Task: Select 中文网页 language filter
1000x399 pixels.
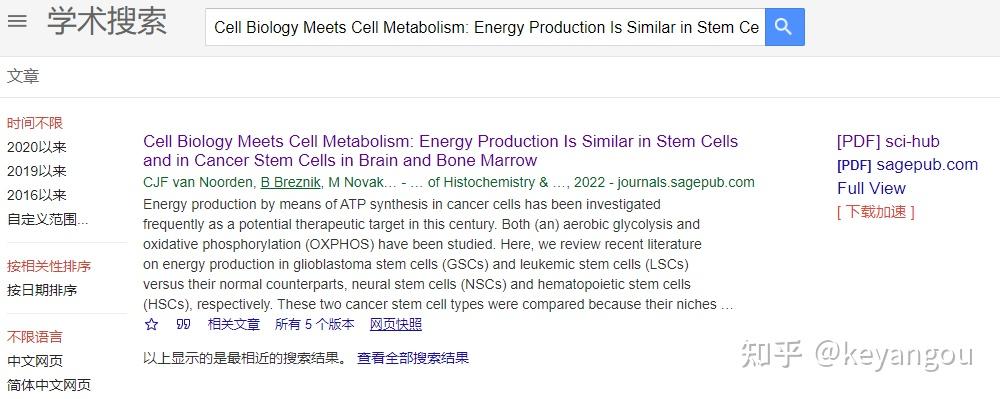Action: point(35,361)
